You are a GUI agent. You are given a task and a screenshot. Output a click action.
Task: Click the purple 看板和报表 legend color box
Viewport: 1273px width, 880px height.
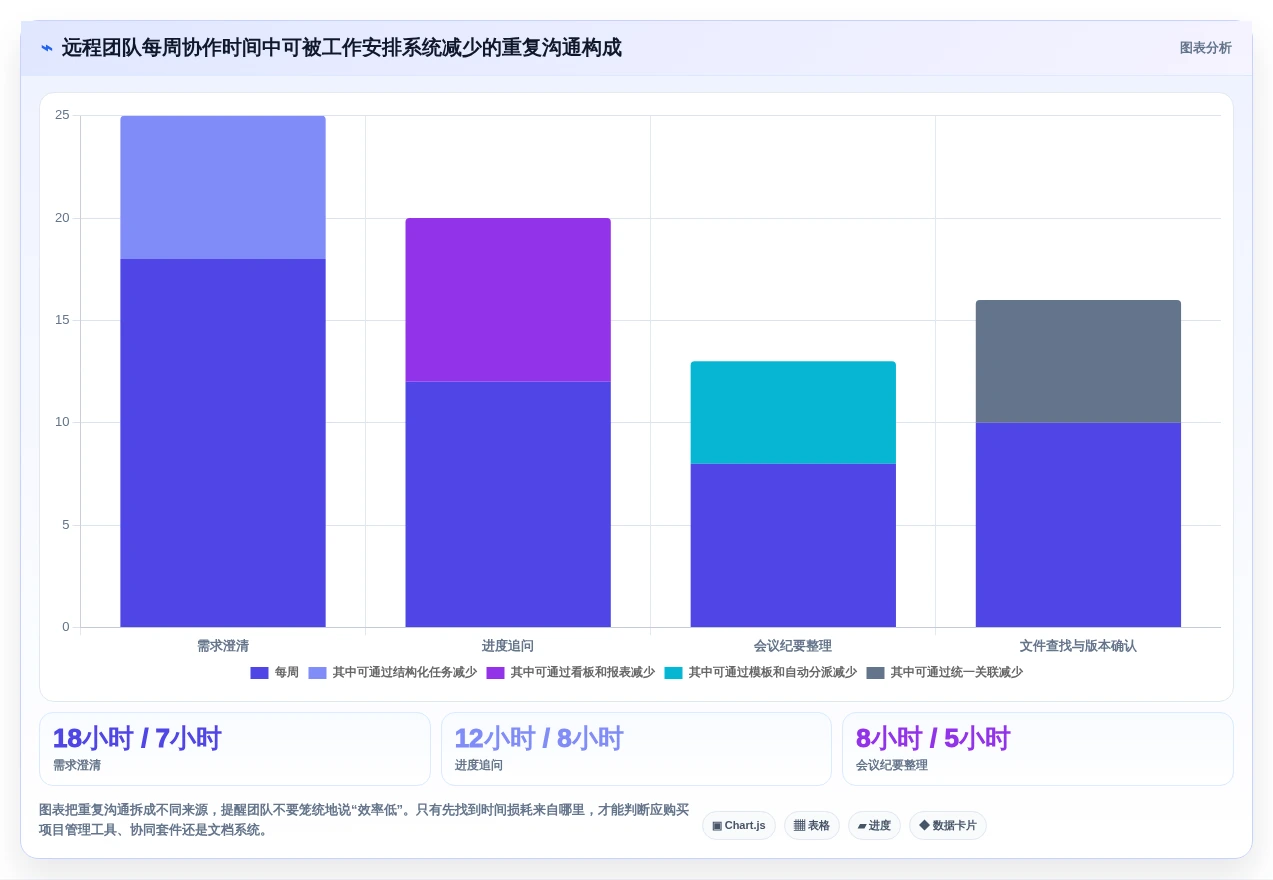click(x=495, y=673)
